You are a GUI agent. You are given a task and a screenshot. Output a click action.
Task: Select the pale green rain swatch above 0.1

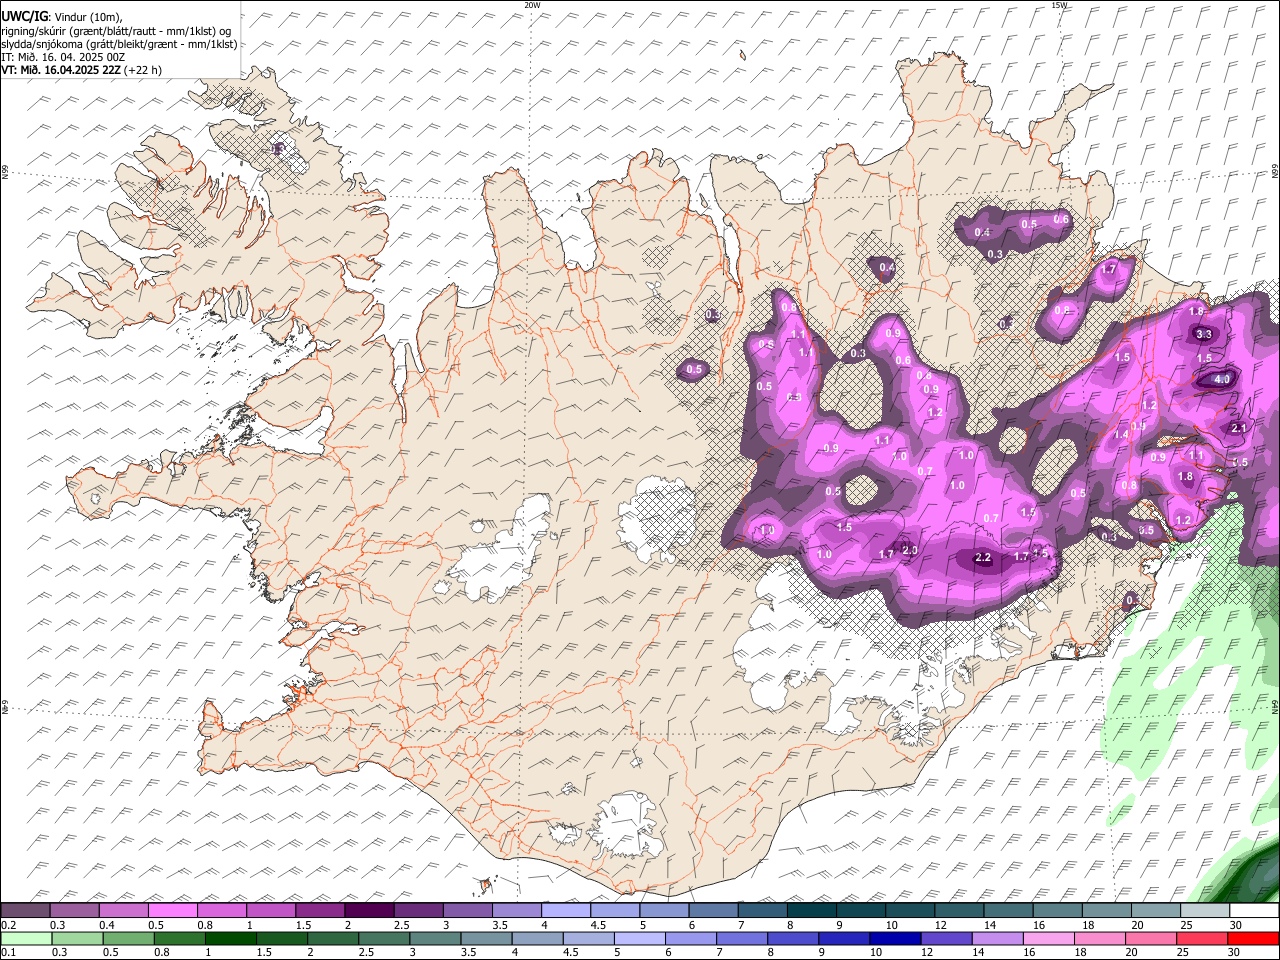[25, 938]
